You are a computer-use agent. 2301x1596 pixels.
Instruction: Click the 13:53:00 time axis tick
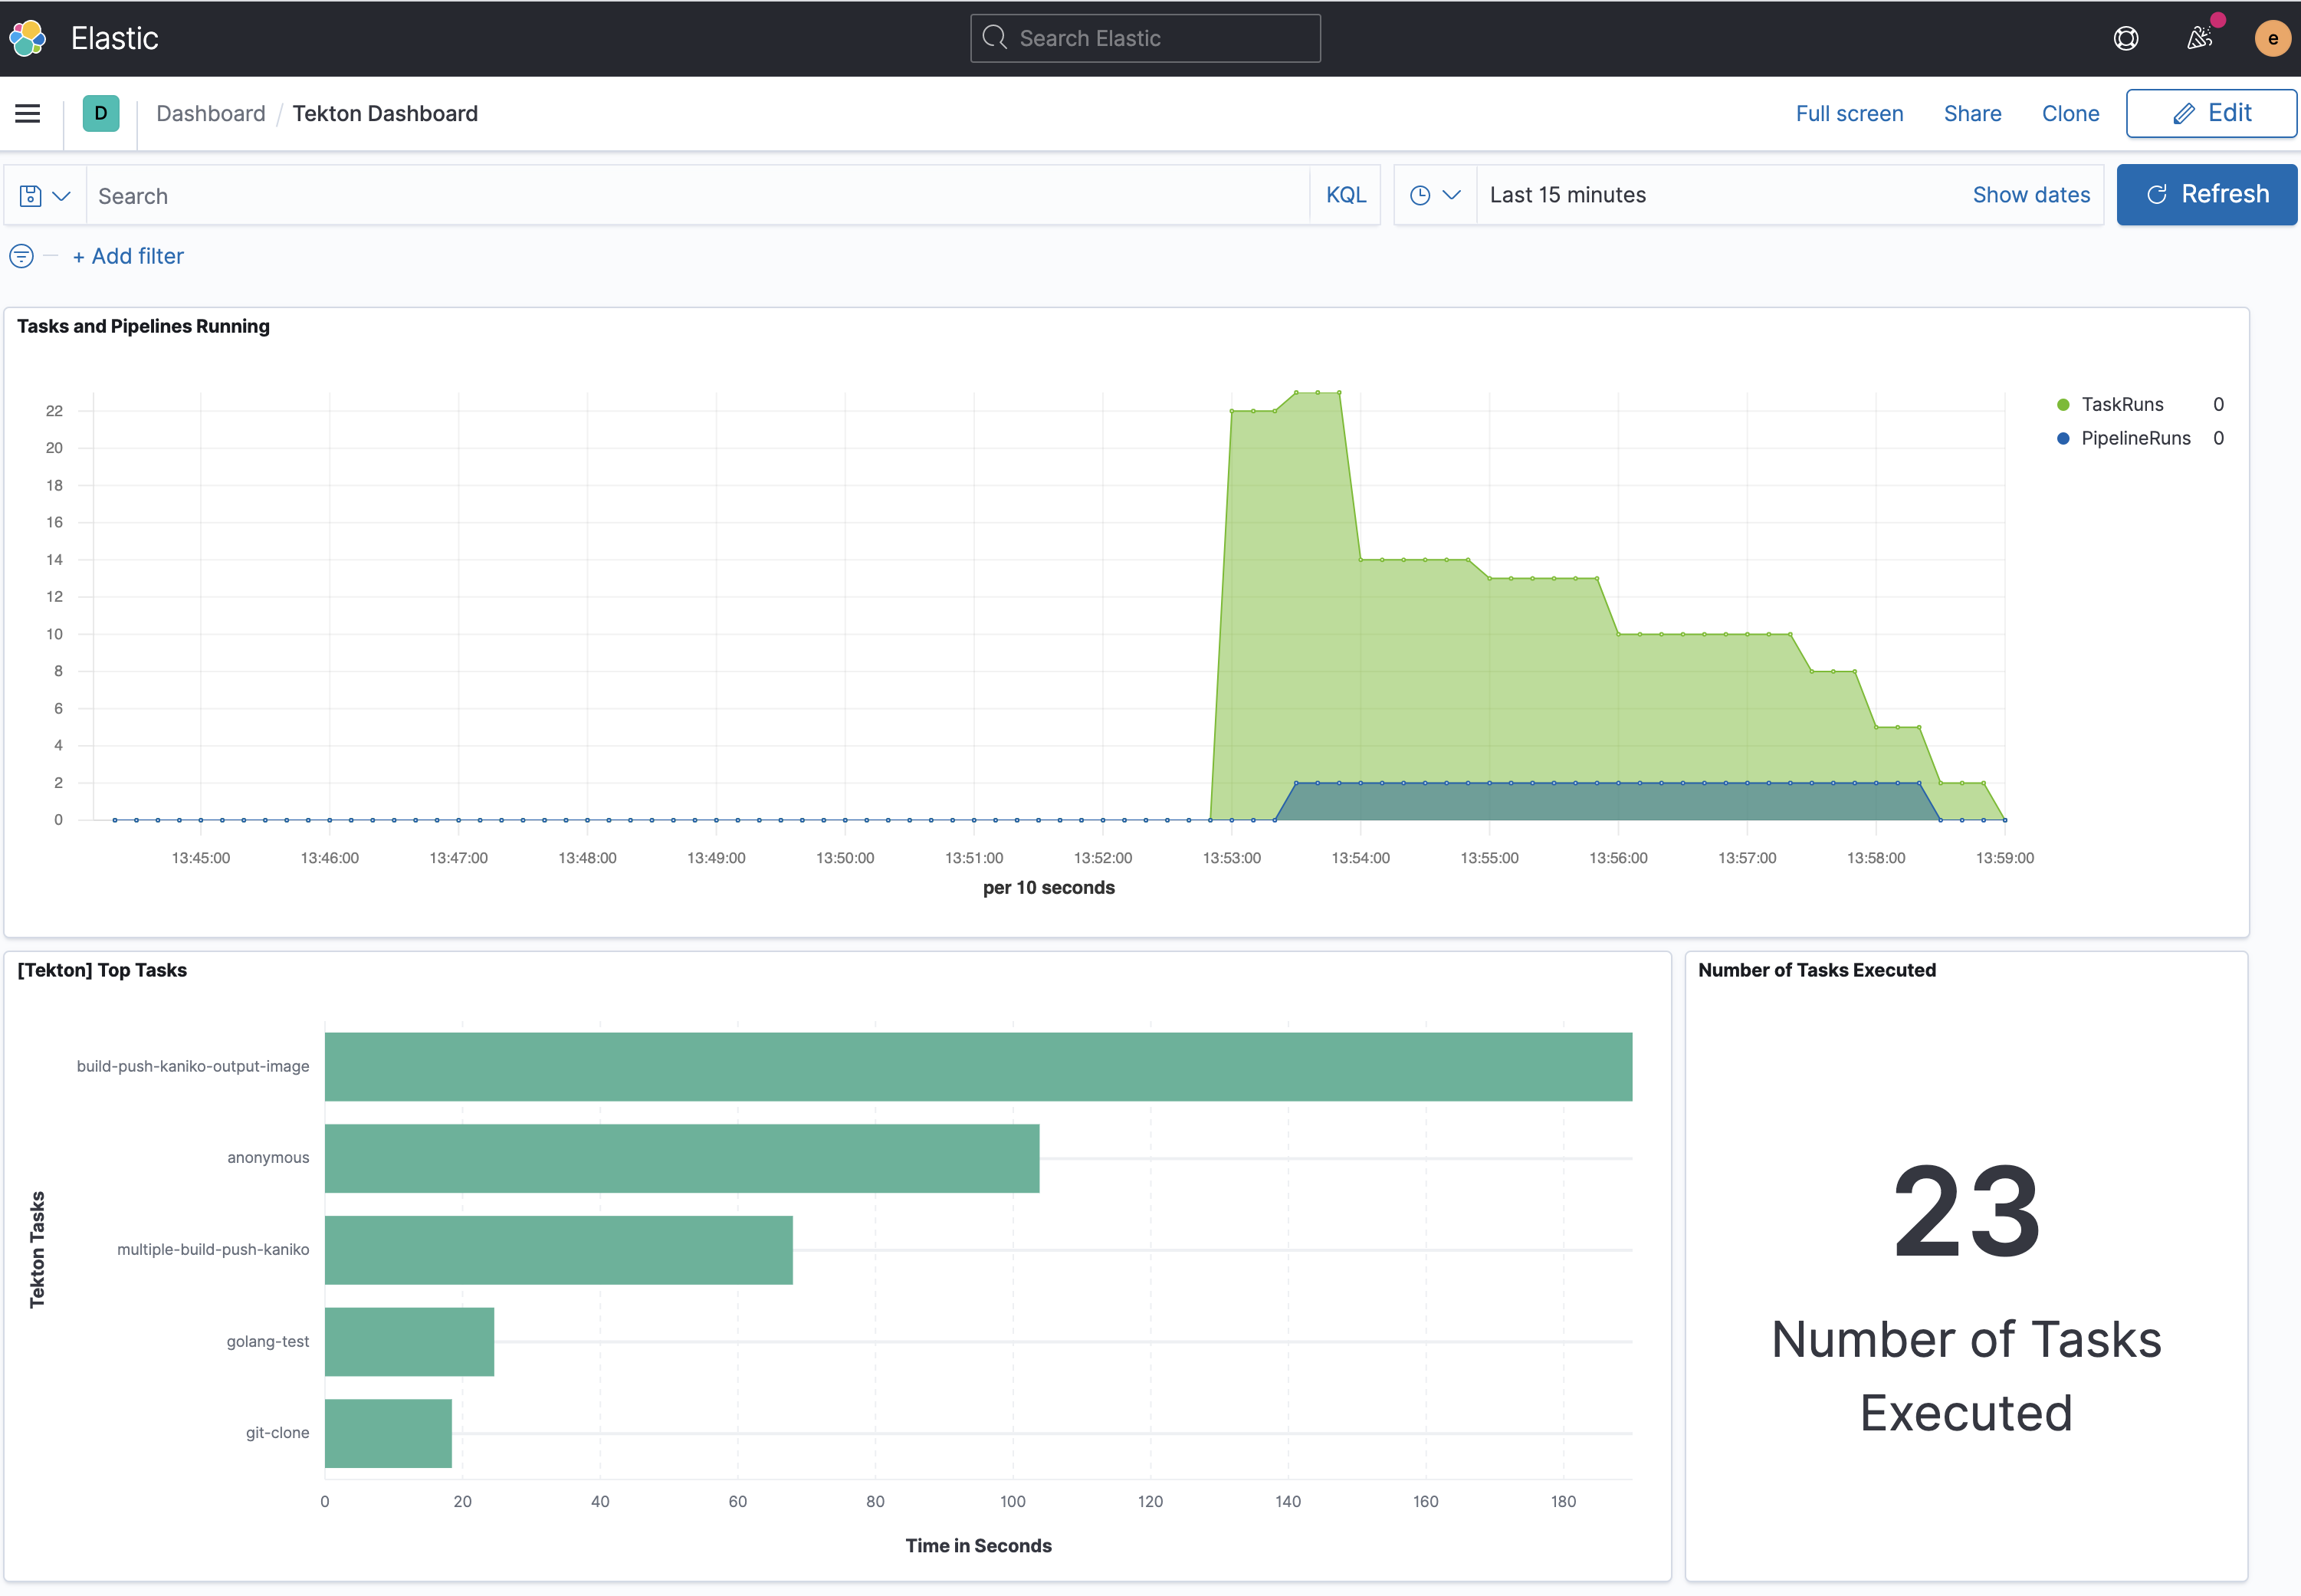click(x=1231, y=858)
